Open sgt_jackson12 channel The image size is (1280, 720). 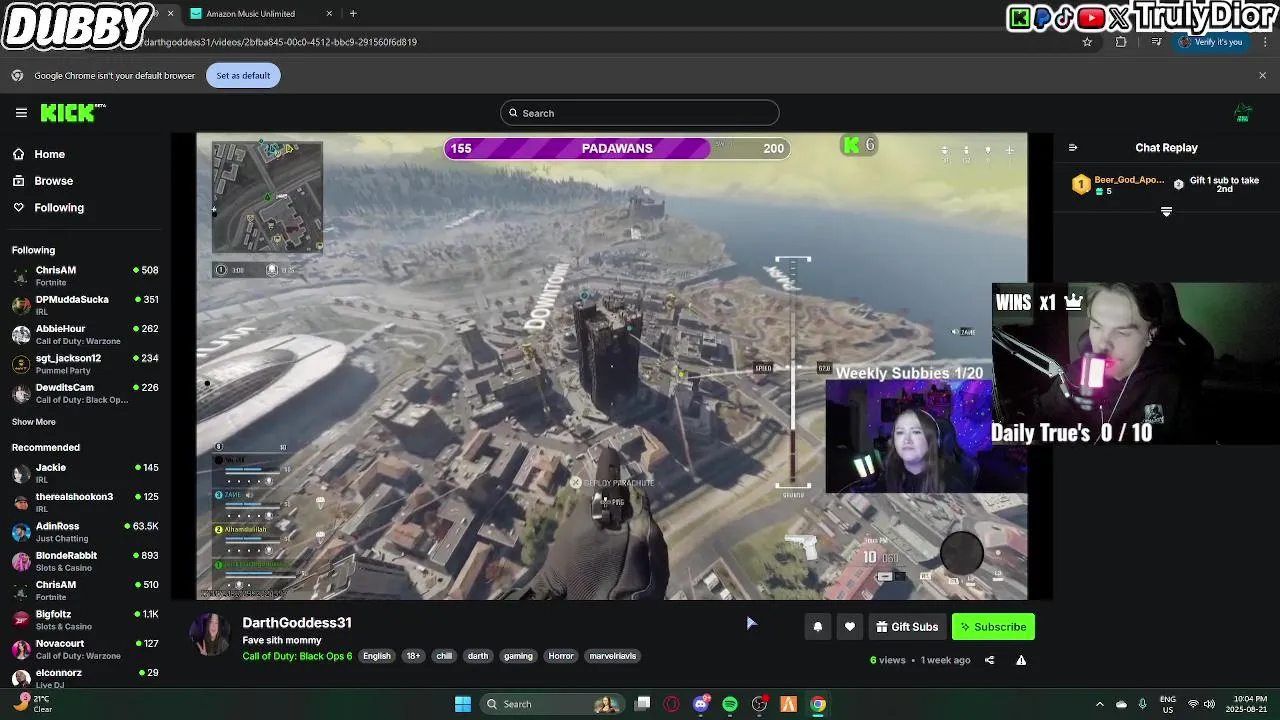85,364
